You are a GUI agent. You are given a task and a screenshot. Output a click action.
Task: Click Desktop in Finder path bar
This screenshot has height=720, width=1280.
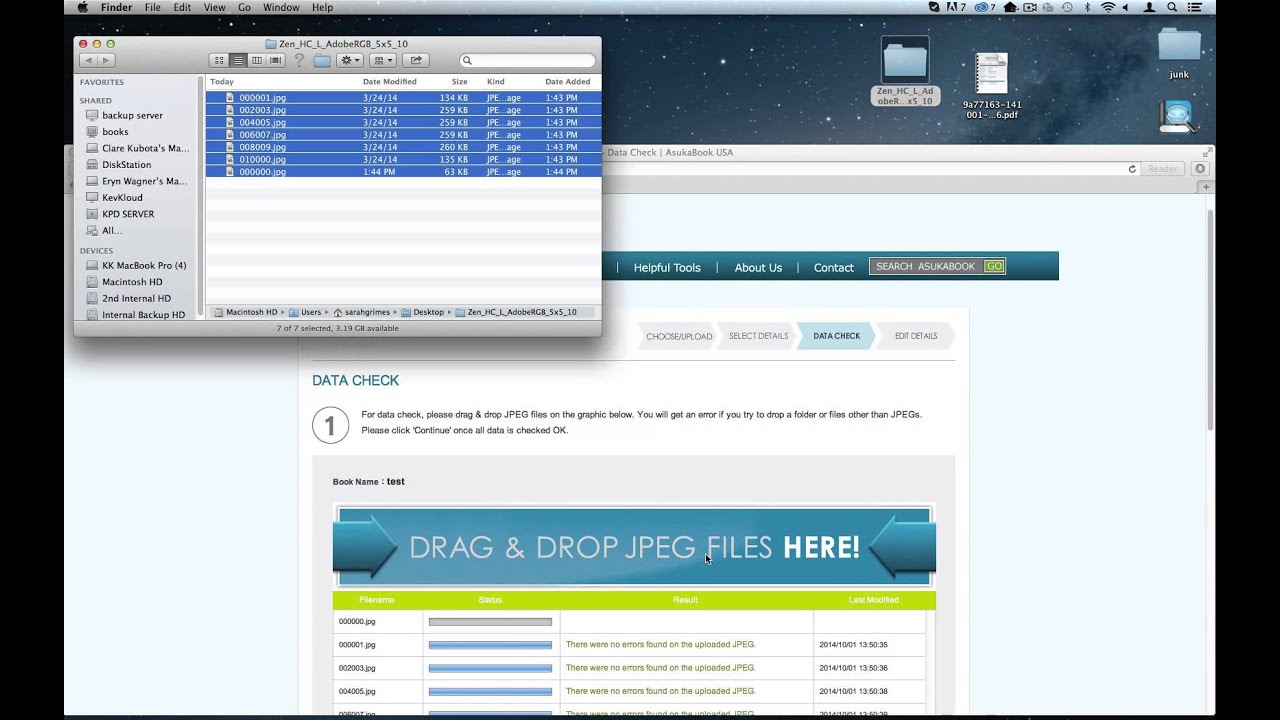point(422,312)
